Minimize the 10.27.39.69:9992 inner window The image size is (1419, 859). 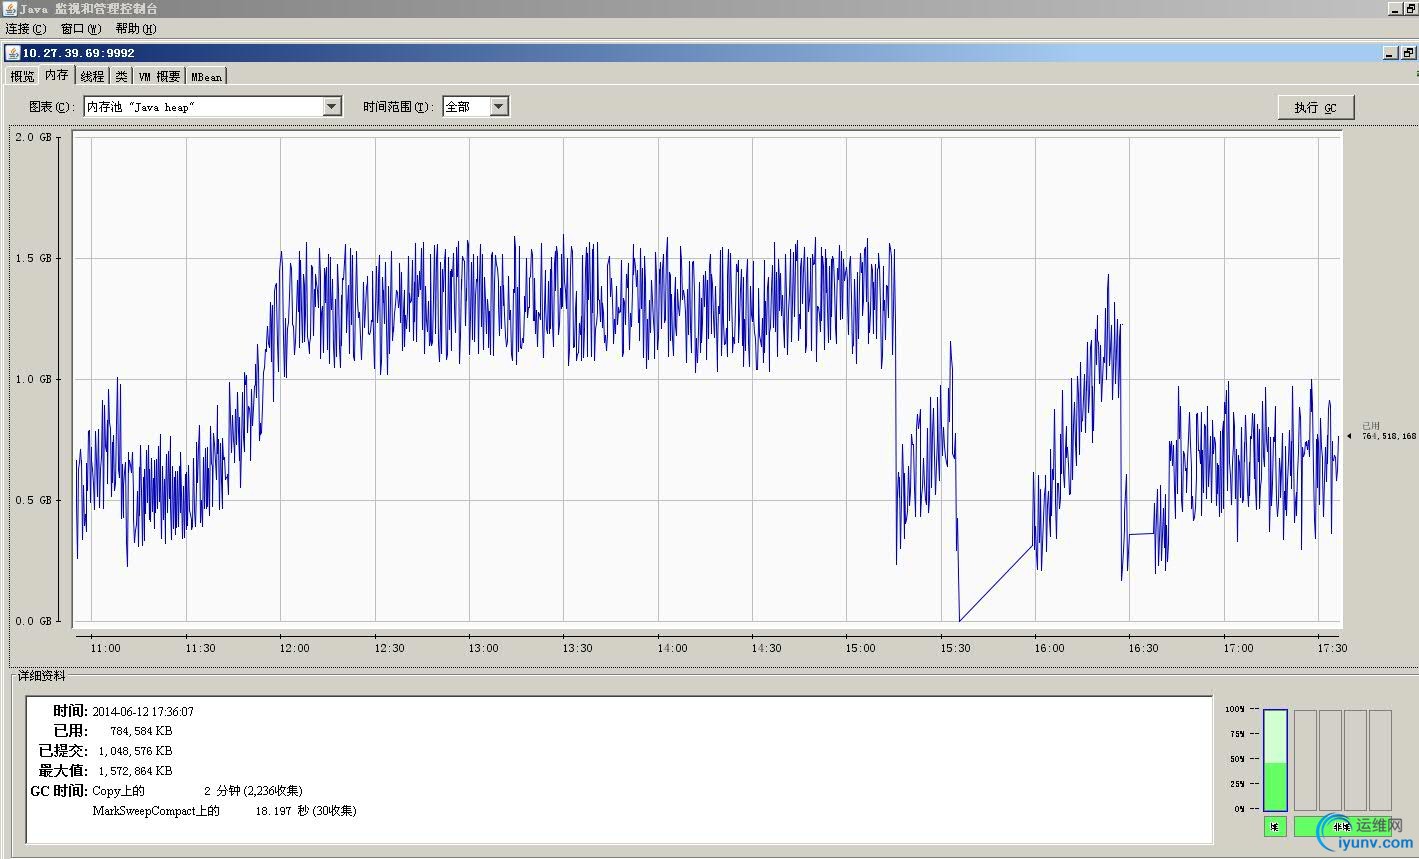1390,53
